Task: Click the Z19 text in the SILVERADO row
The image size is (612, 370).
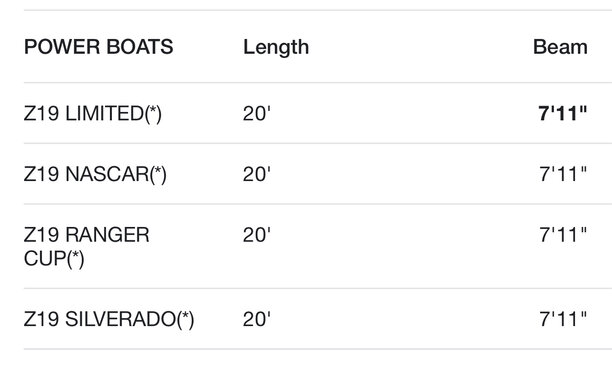Action: click(41, 319)
